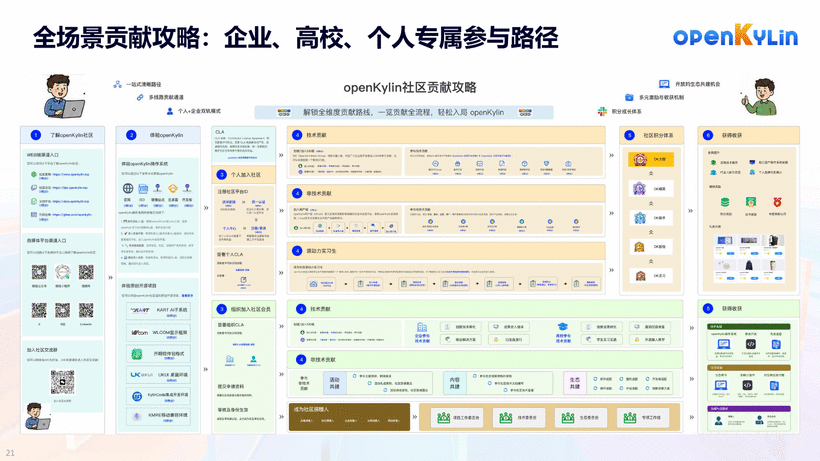Open the LinkedIn QR code
820x461 pixels.
click(86, 310)
